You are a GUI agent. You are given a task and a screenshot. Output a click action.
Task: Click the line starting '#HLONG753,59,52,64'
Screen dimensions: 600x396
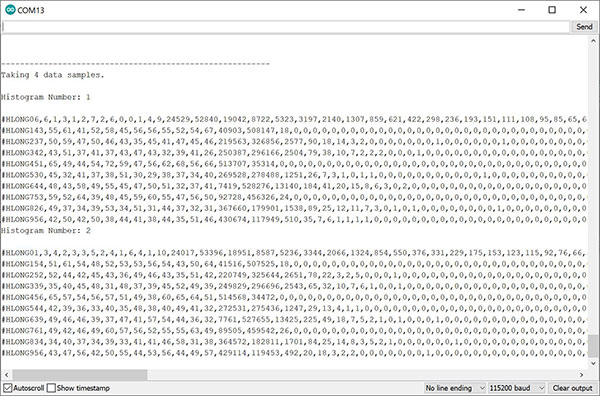(x=294, y=197)
